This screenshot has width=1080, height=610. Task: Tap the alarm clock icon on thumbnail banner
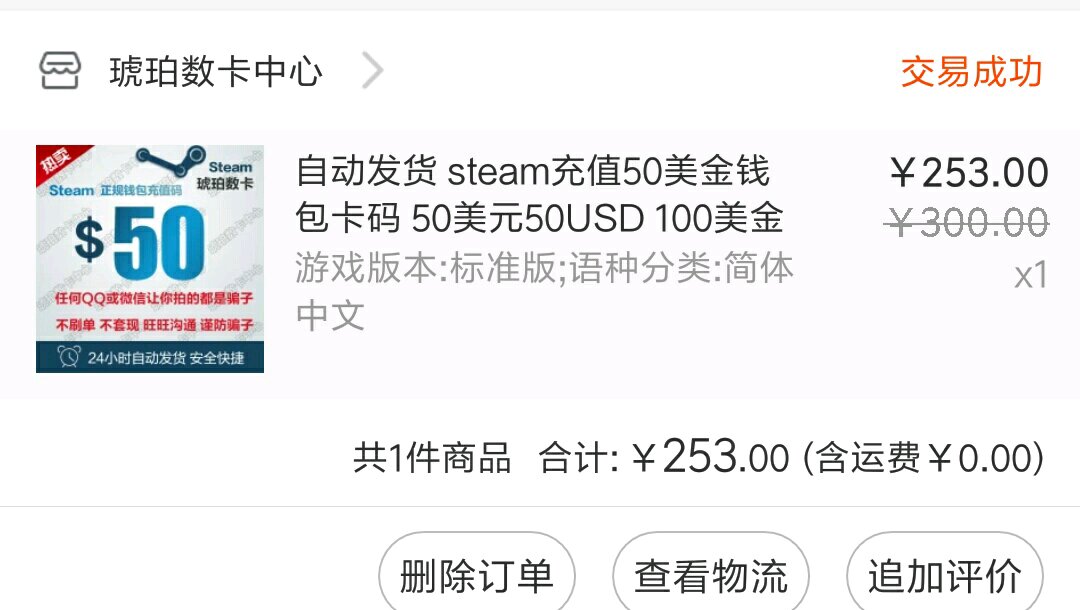69,357
